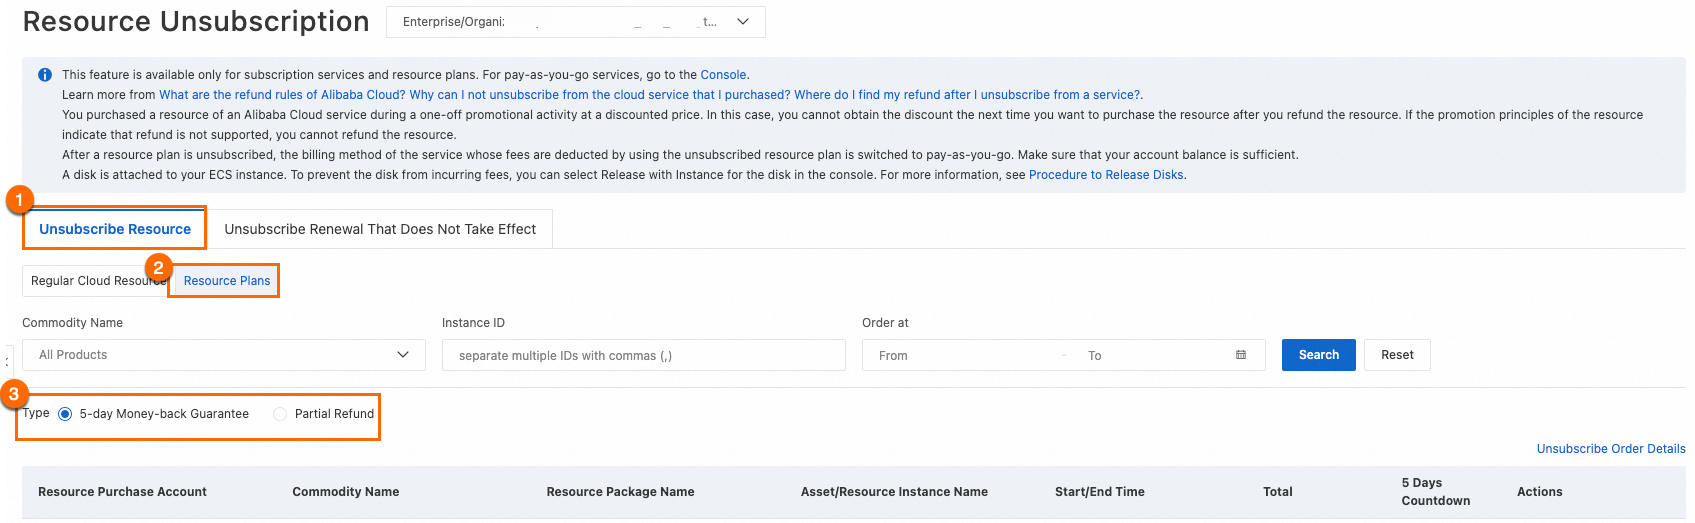Viewport: 1695px width, 523px height.
Task: Open the Procedure to Release Disks link
Action: tap(1106, 175)
